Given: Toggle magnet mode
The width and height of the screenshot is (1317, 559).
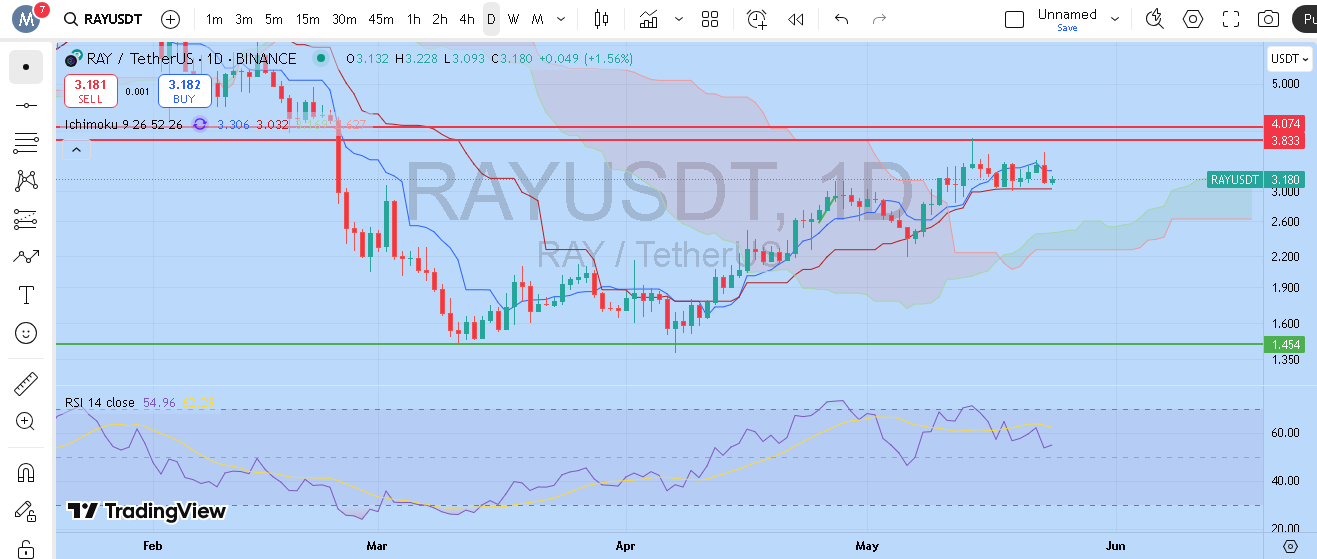Looking at the screenshot, I should [26, 472].
